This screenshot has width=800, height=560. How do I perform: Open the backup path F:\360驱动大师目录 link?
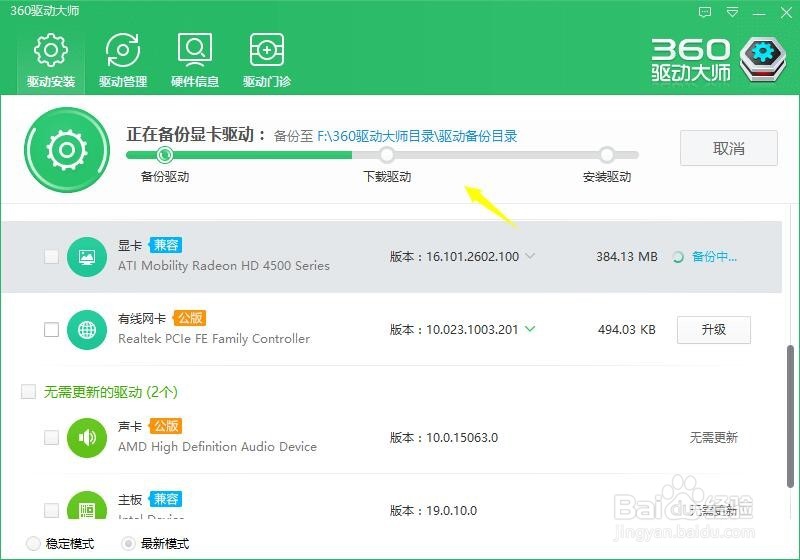tap(417, 136)
